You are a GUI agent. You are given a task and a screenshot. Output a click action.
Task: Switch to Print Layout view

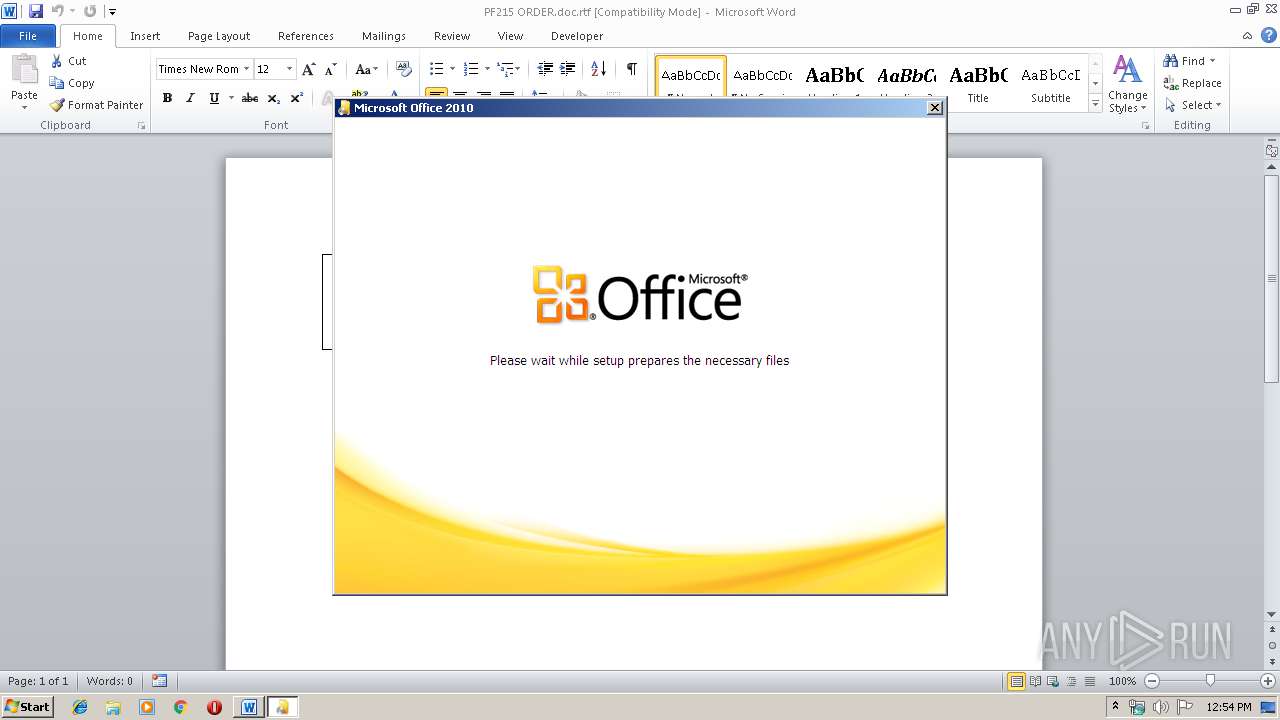click(1016, 681)
